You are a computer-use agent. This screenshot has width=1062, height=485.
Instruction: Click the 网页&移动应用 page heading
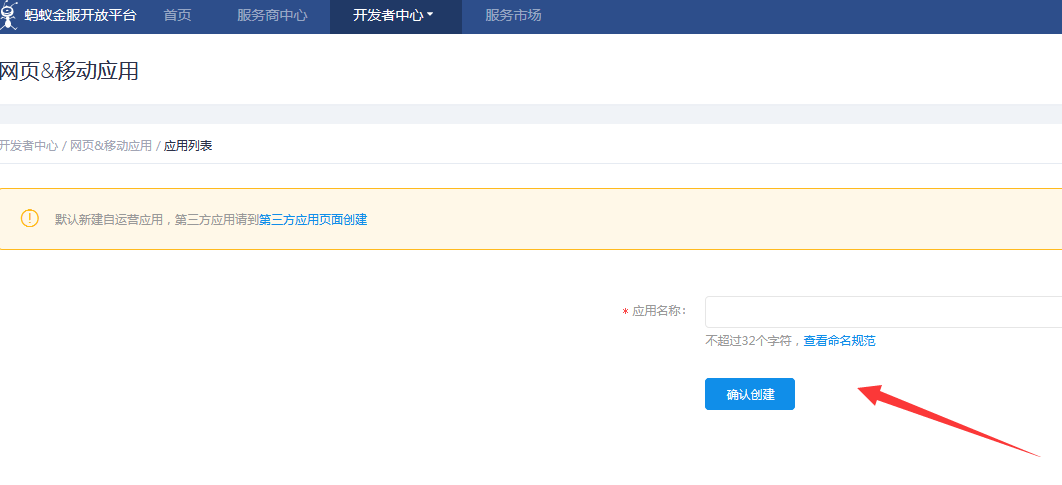(x=69, y=71)
